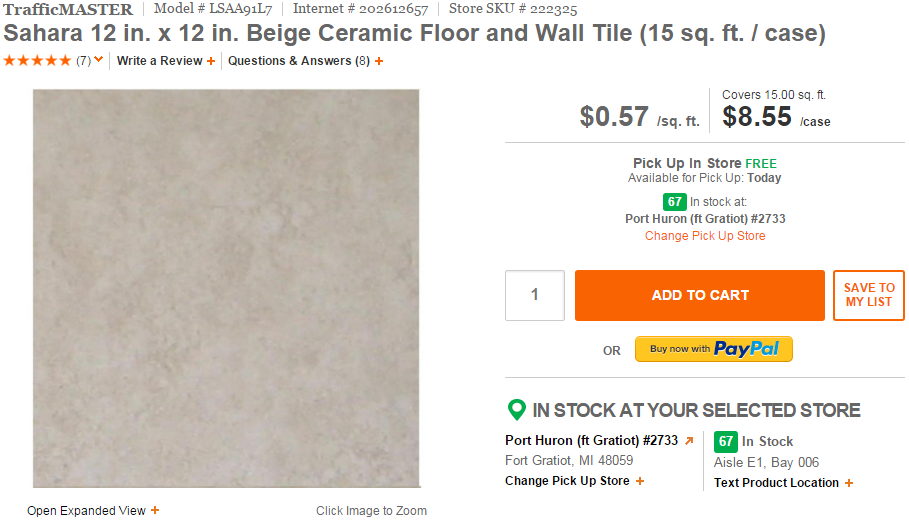Image resolution: width=909 pixels, height=525 pixels.
Task: Click the orange arrow icon beside Port Huron #2733
Action: click(688, 441)
